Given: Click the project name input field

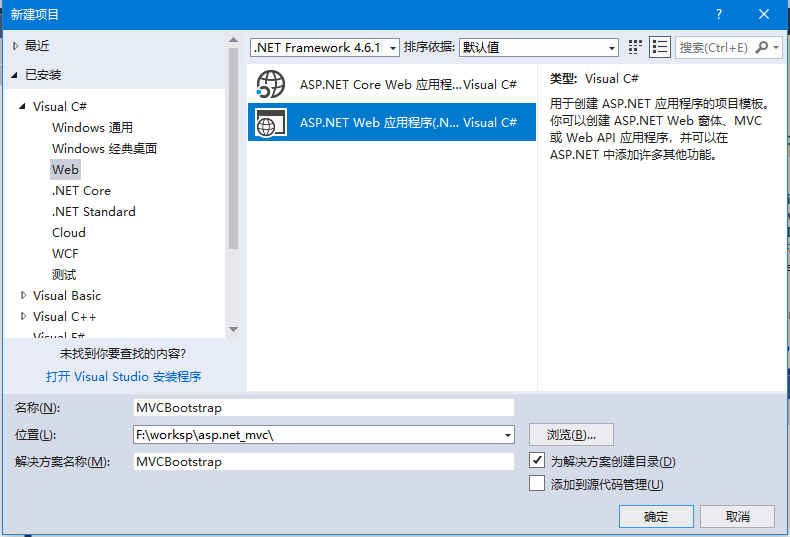Looking at the screenshot, I should [x=323, y=408].
